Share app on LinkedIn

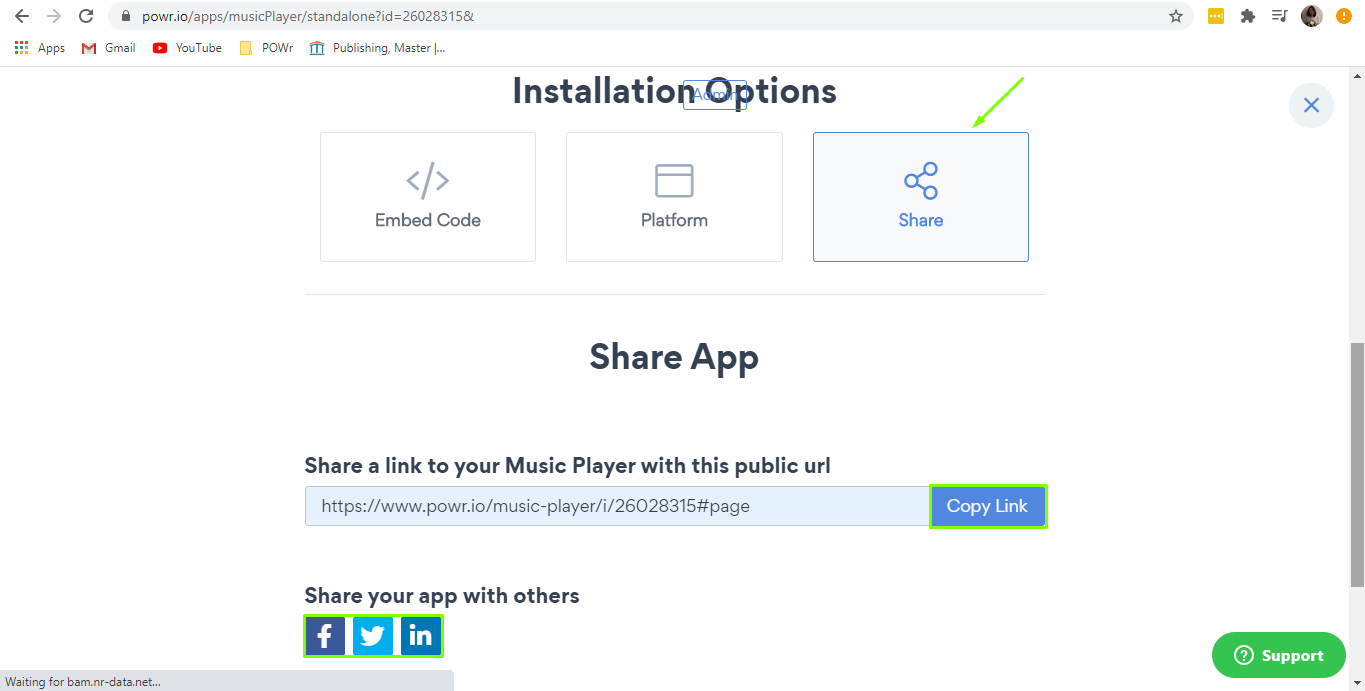coord(421,636)
